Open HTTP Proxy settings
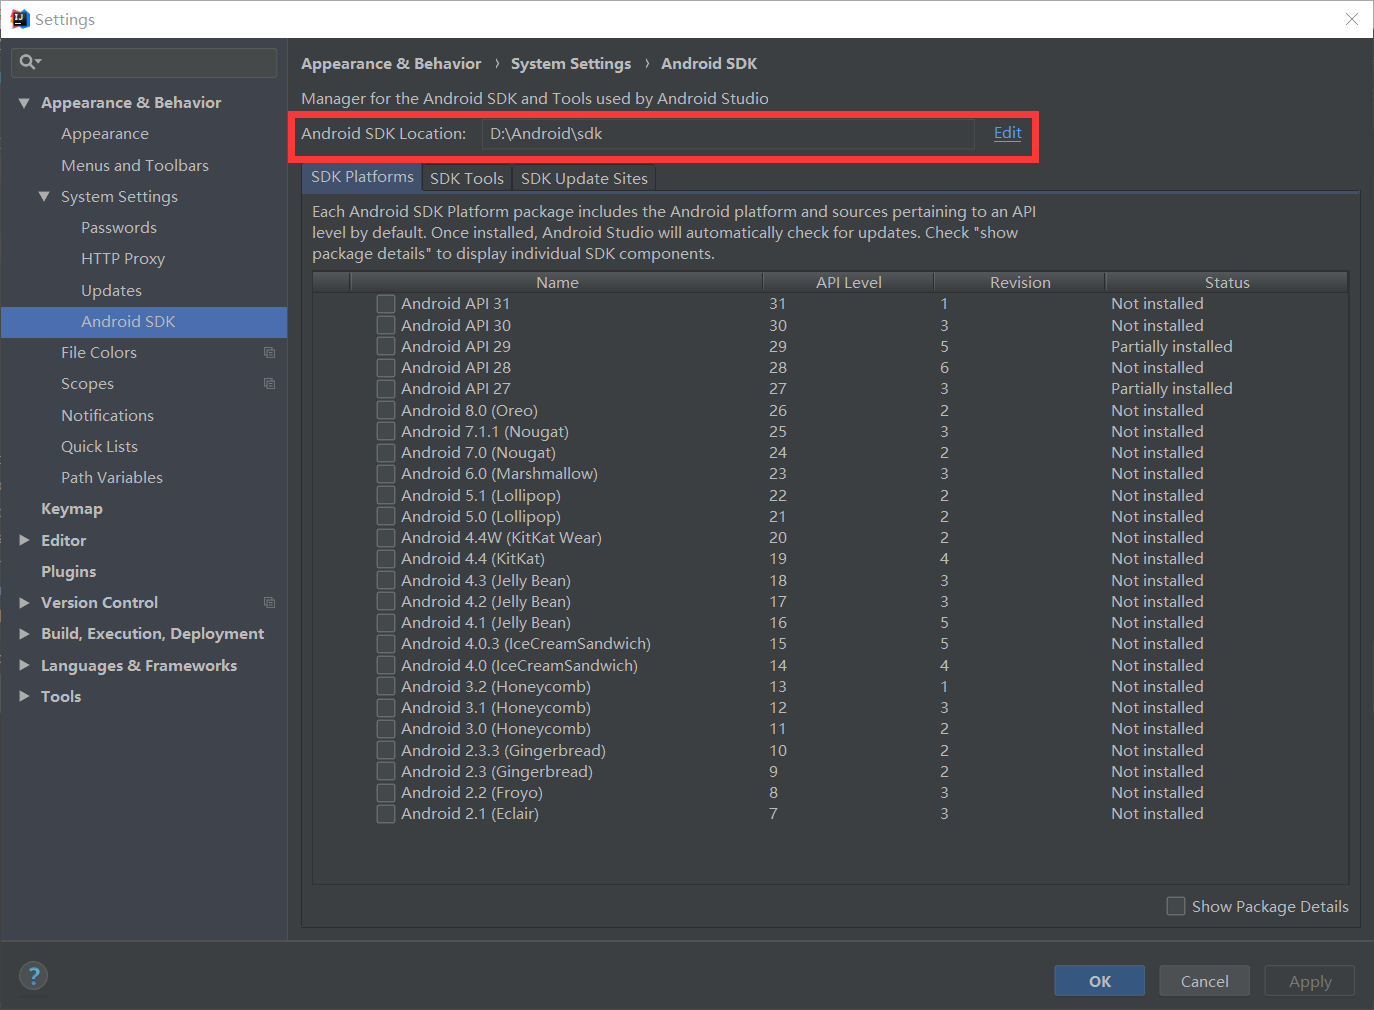The image size is (1374, 1010). (x=123, y=258)
